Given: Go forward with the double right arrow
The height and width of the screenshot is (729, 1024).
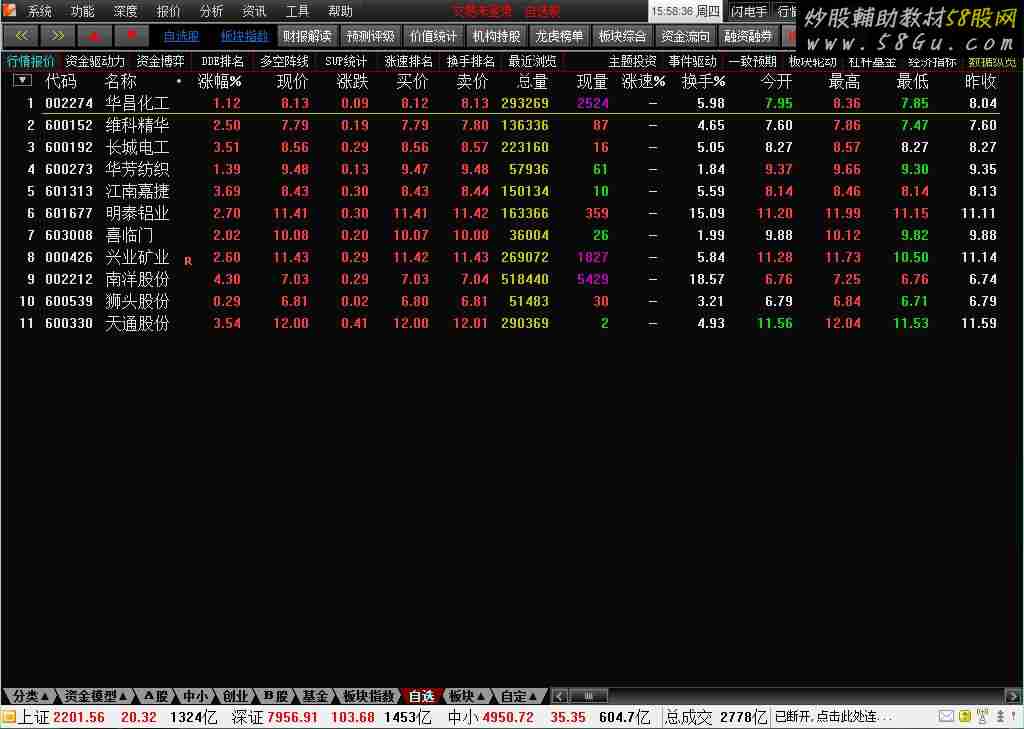Looking at the screenshot, I should (57, 36).
